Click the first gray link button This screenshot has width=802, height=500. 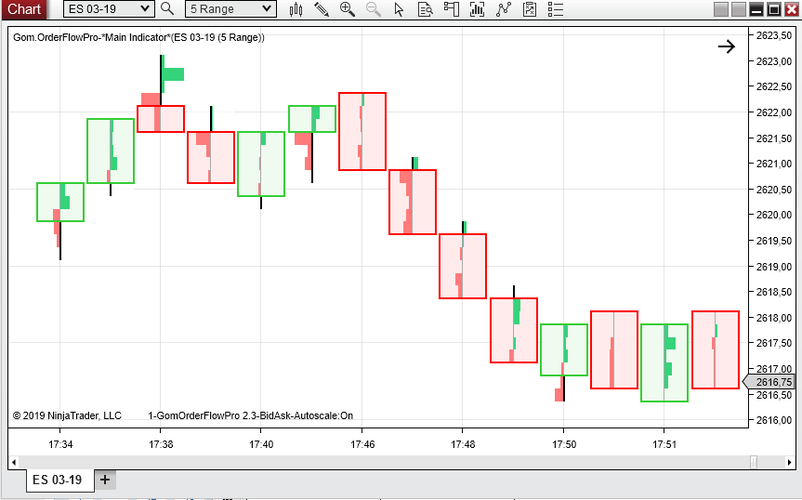[x=721, y=9]
